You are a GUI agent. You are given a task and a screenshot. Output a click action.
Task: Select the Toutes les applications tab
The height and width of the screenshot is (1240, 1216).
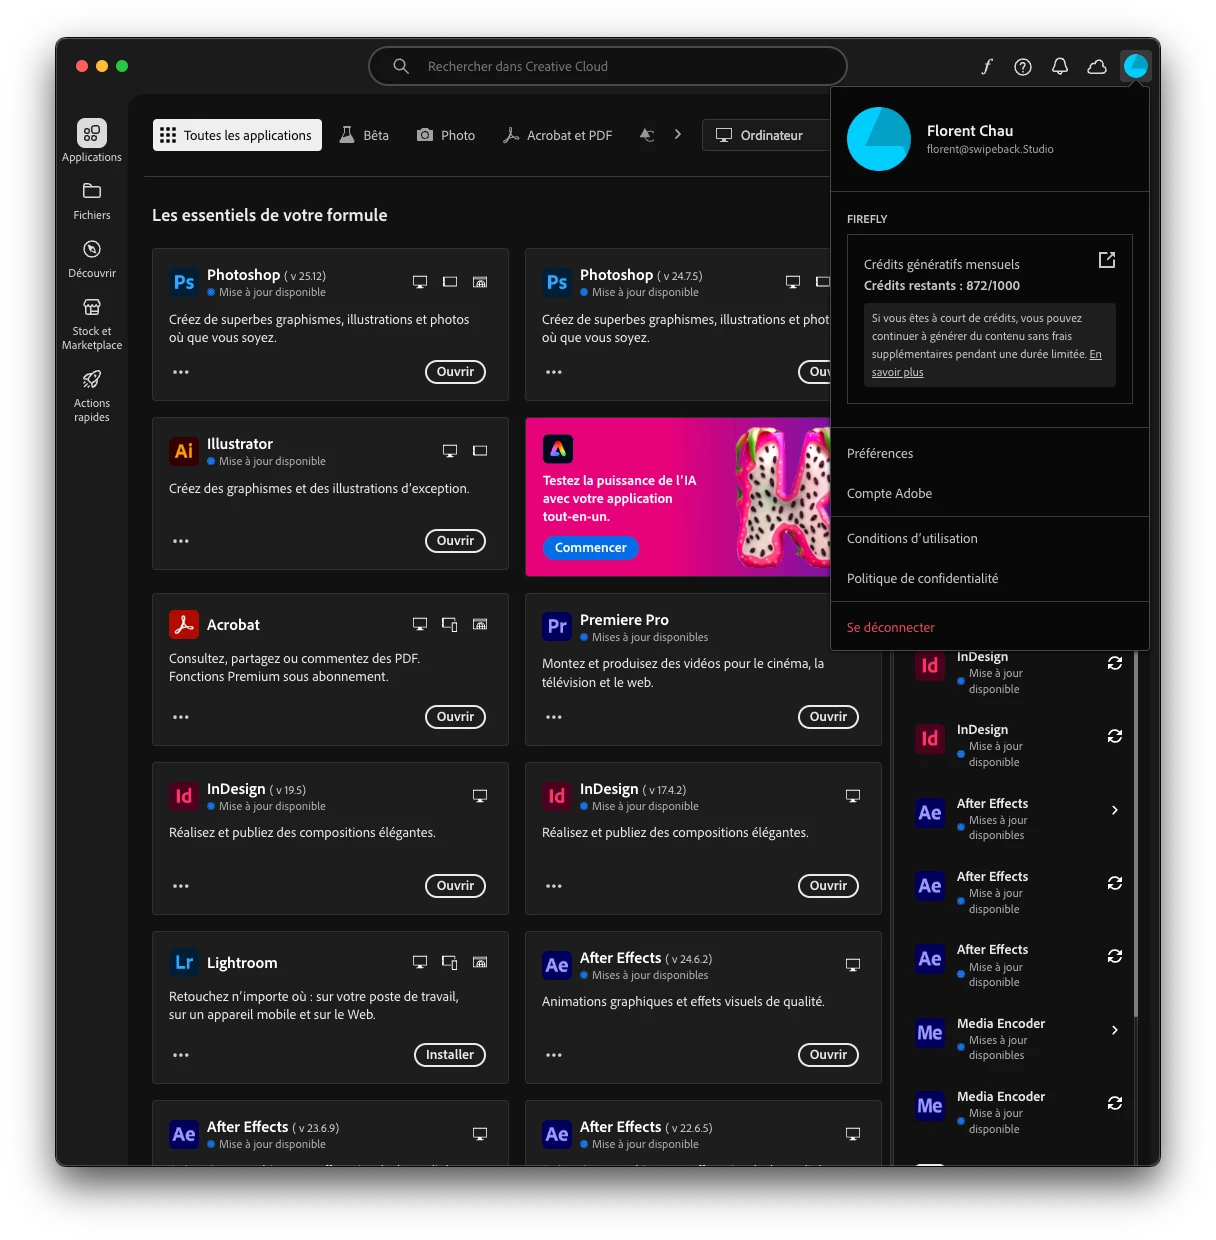237,135
